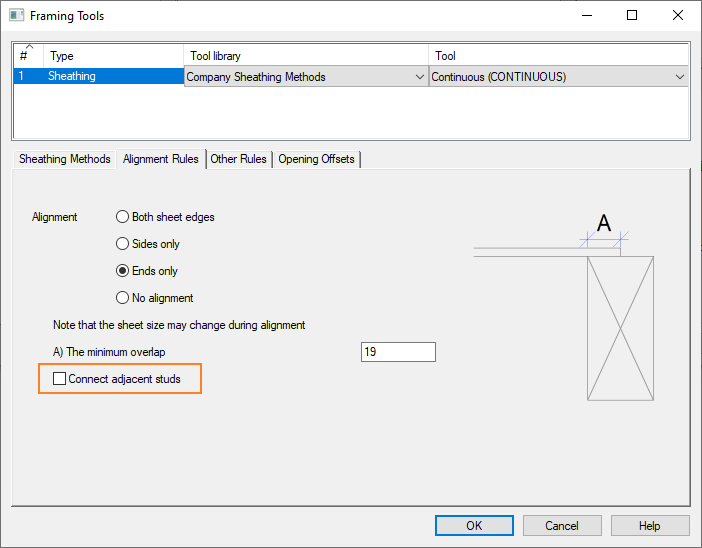Screen dimensions: 702x548
Task: Click the minimum overlap input field
Action: point(398,352)
